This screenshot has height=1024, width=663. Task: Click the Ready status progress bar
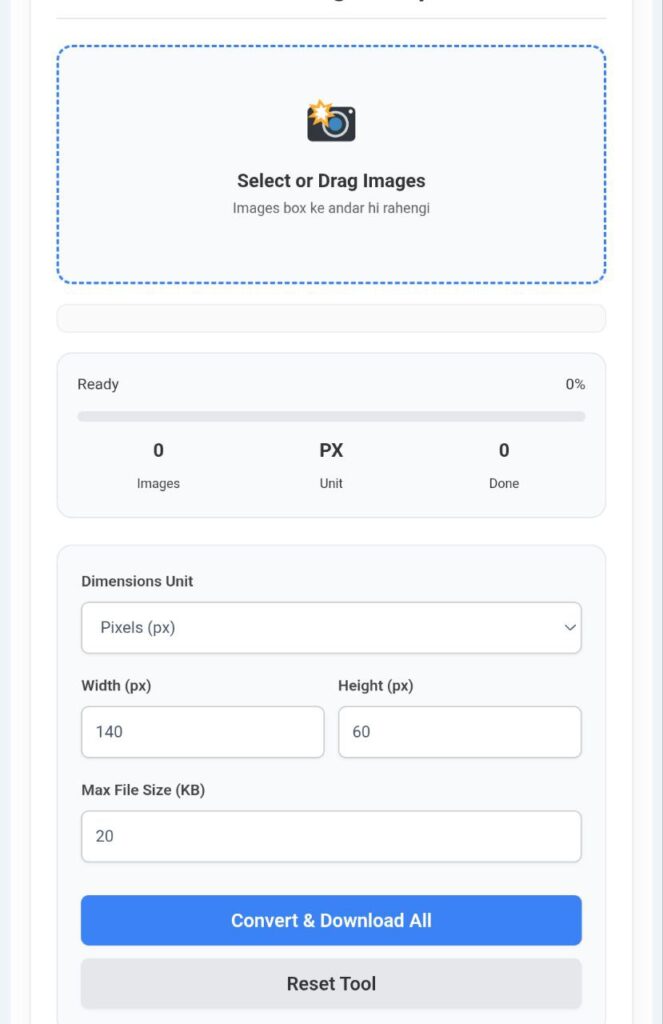[x=331, y=415]
